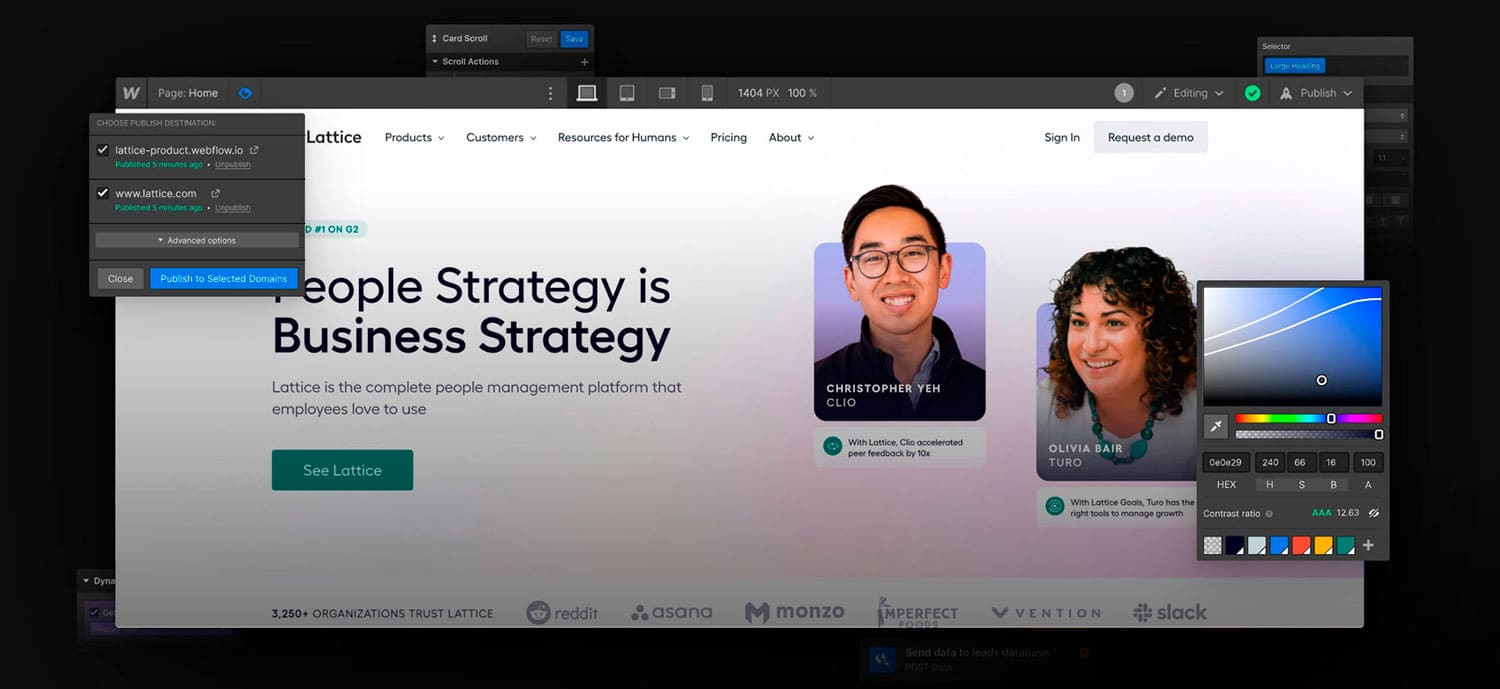The image size is (1500, 689).
Task: Uncheck the lattice-product.webflow.io destination
Action: coord(102,149)
